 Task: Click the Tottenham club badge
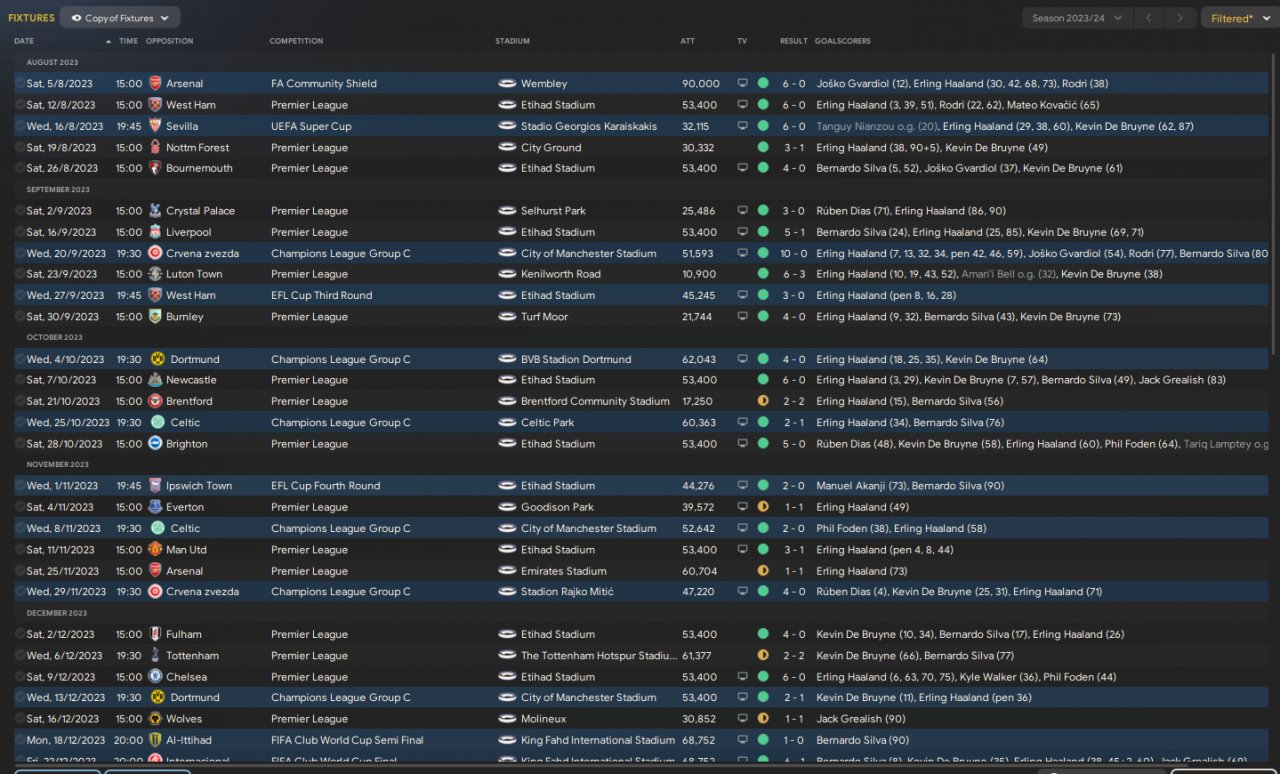click(x=155, y=656)
